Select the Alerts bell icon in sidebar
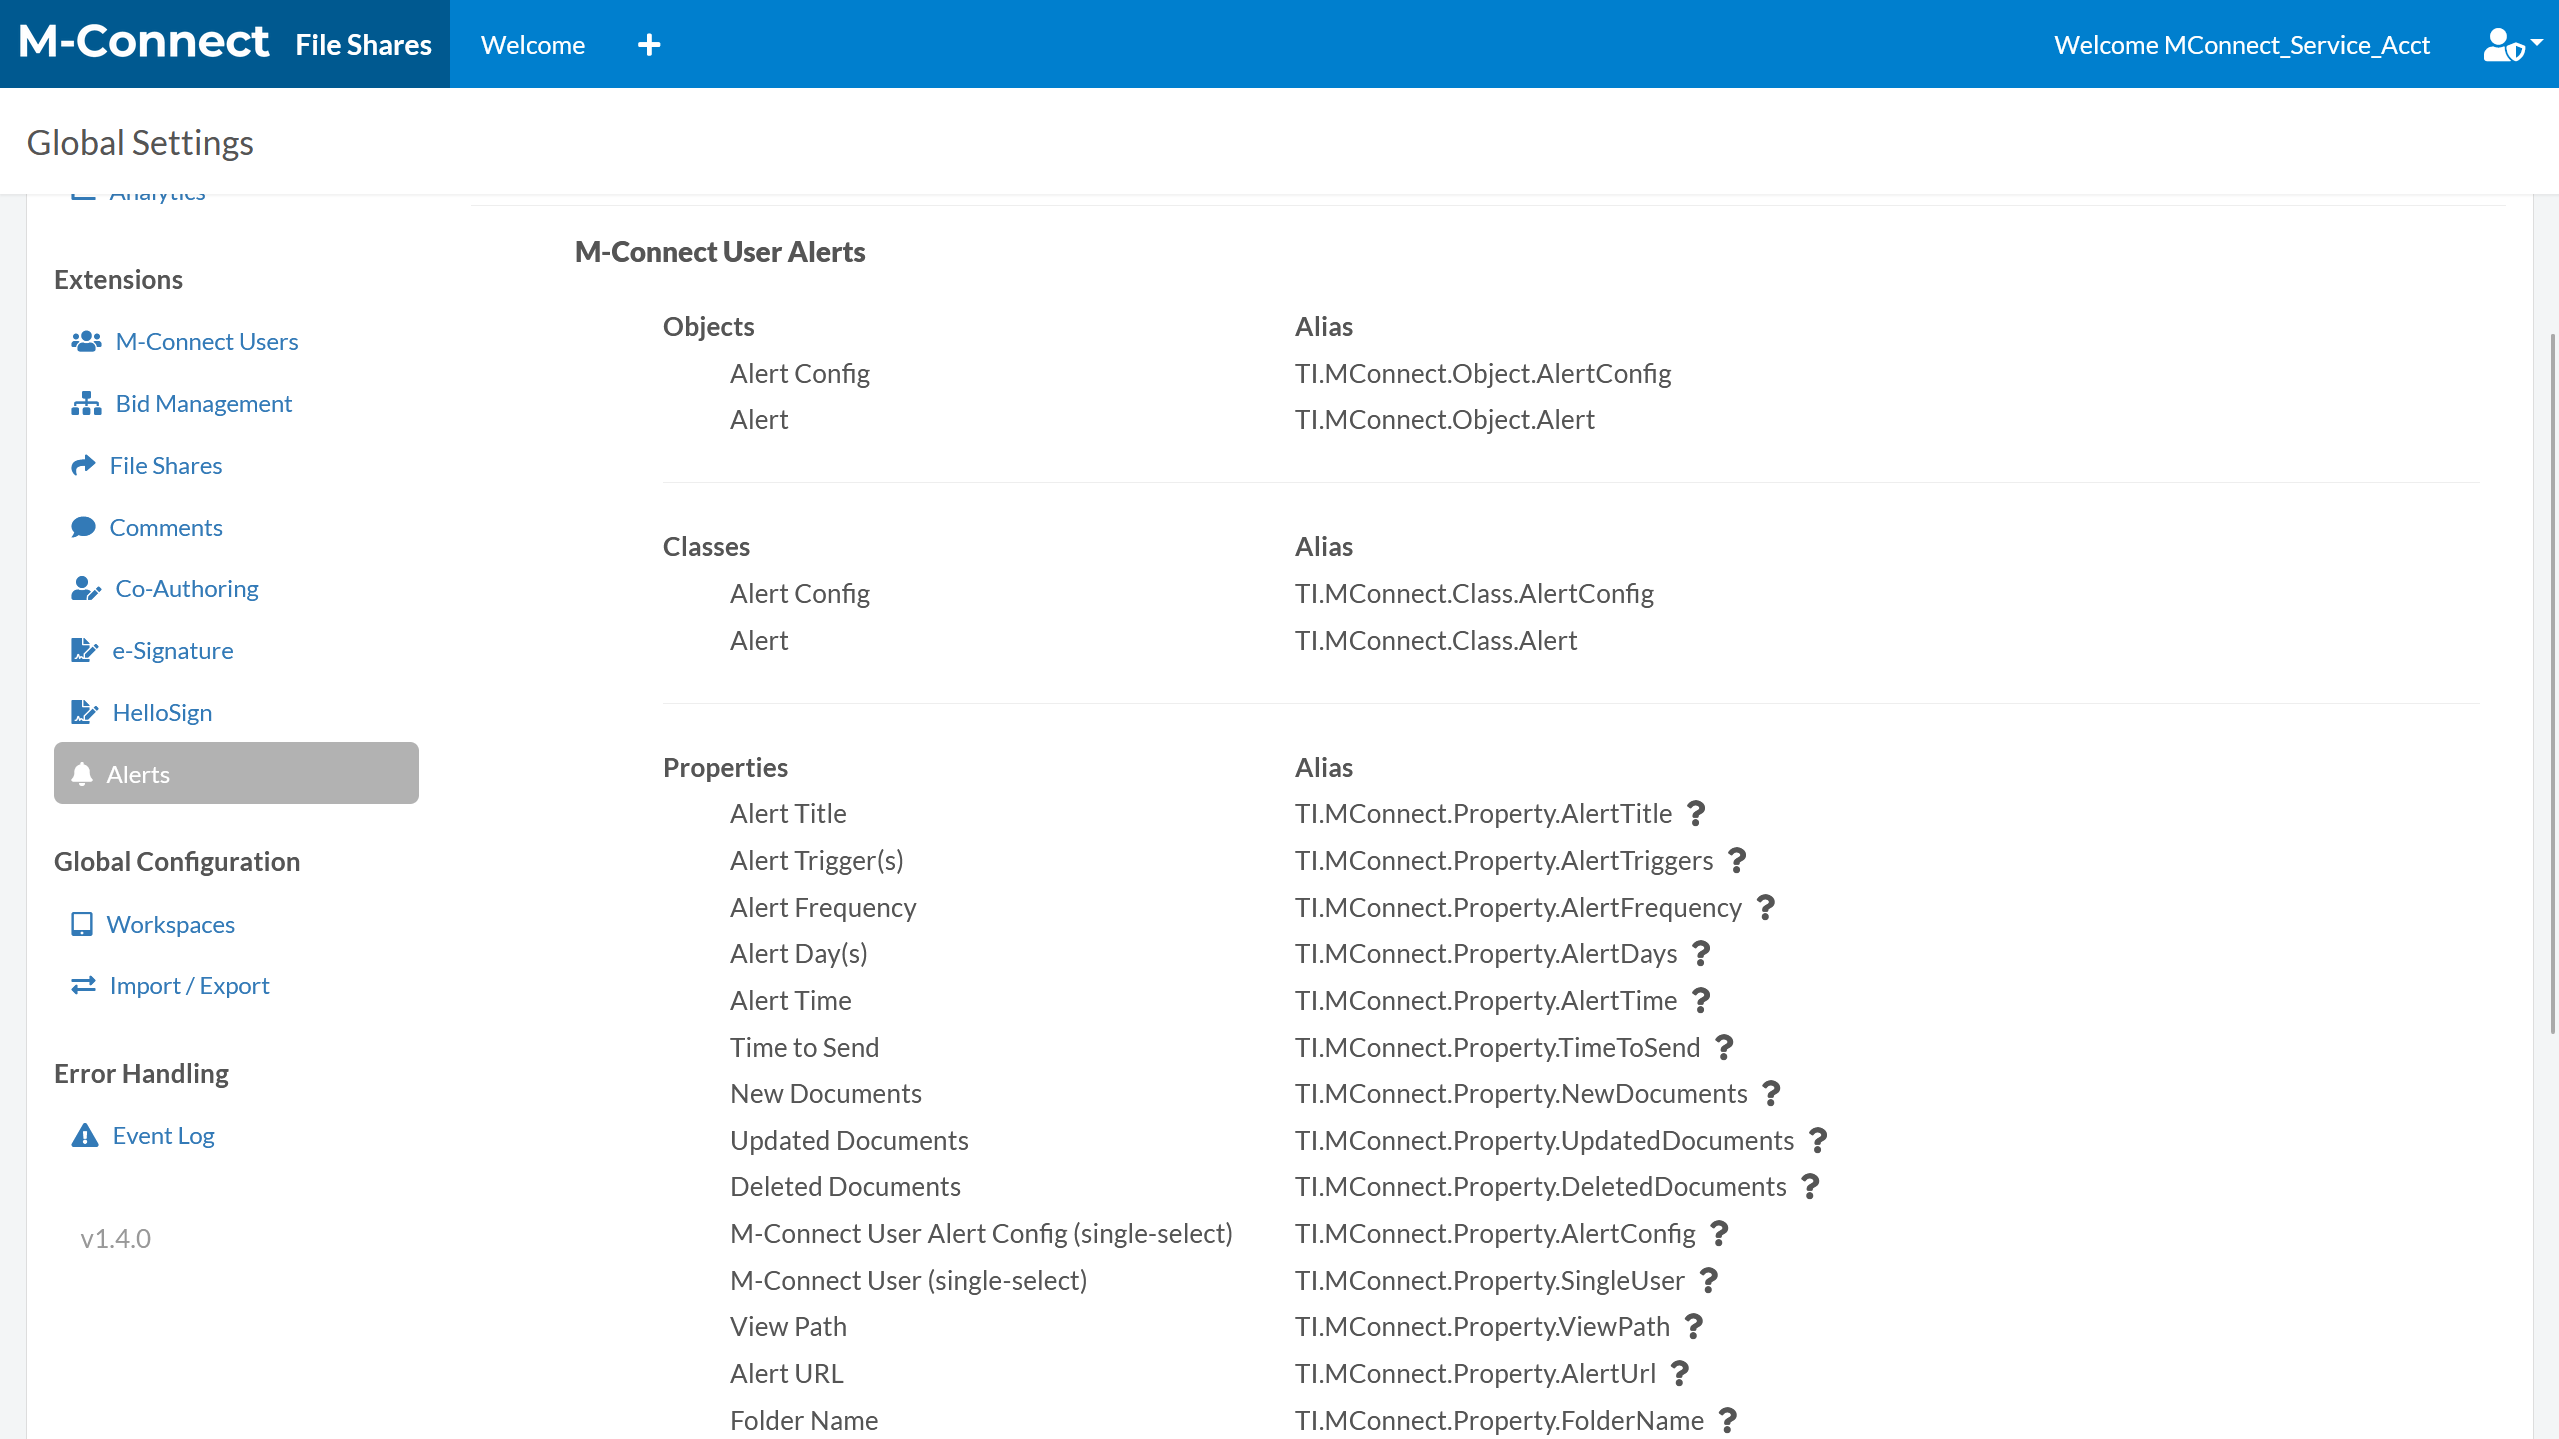This screenshot has width=2559, height=1439. coord(84,773)
